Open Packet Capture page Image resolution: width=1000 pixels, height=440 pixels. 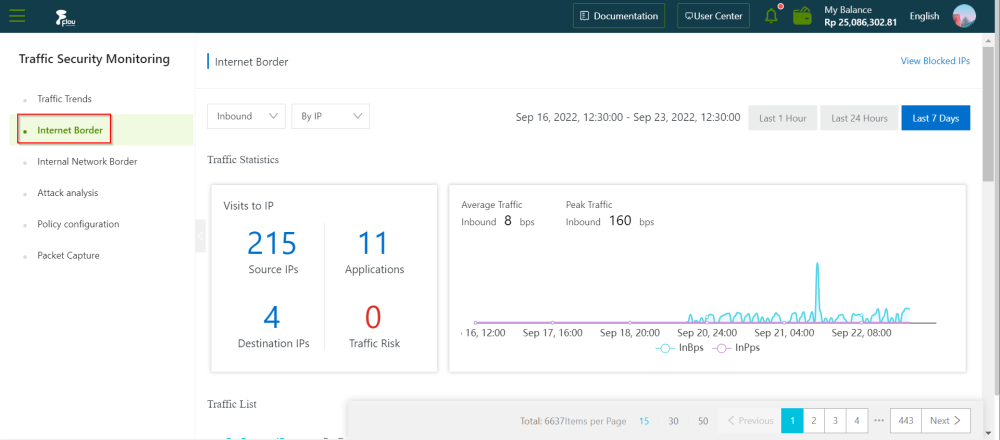point(68,255)
